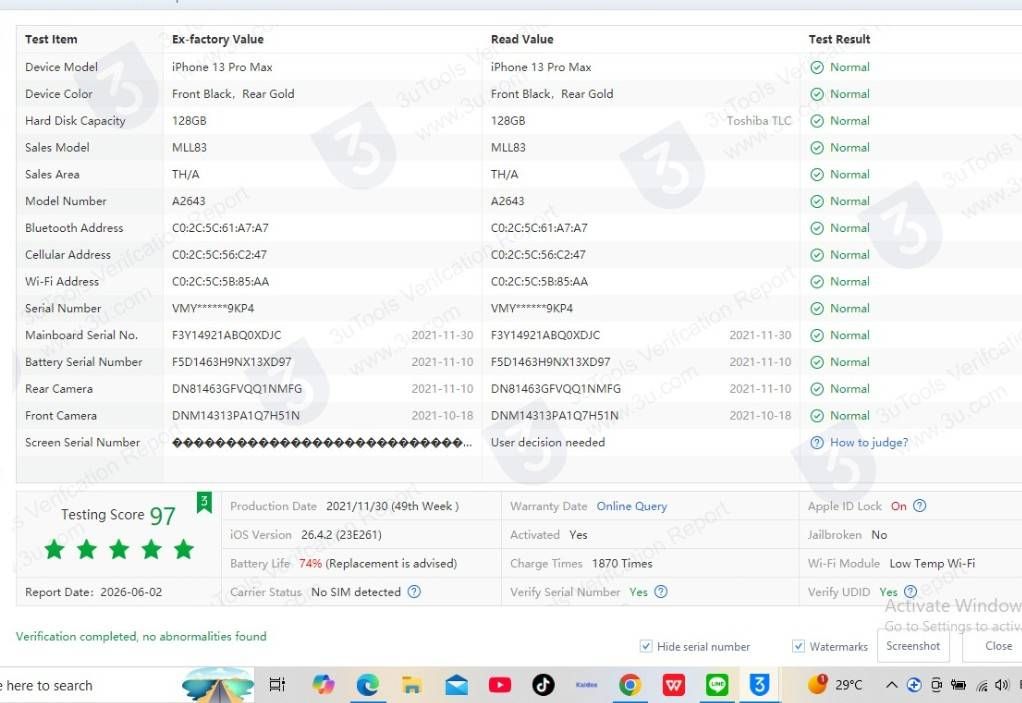Select the Toshiba TLC text
This screenshot has width=1022, height=703.
759,121
